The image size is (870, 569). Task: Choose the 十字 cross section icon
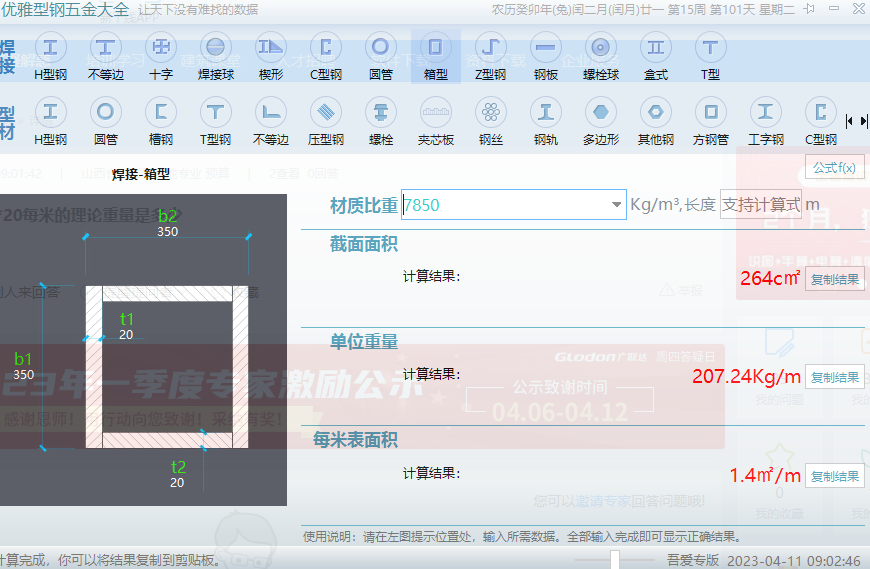click(x=161, y=57)
